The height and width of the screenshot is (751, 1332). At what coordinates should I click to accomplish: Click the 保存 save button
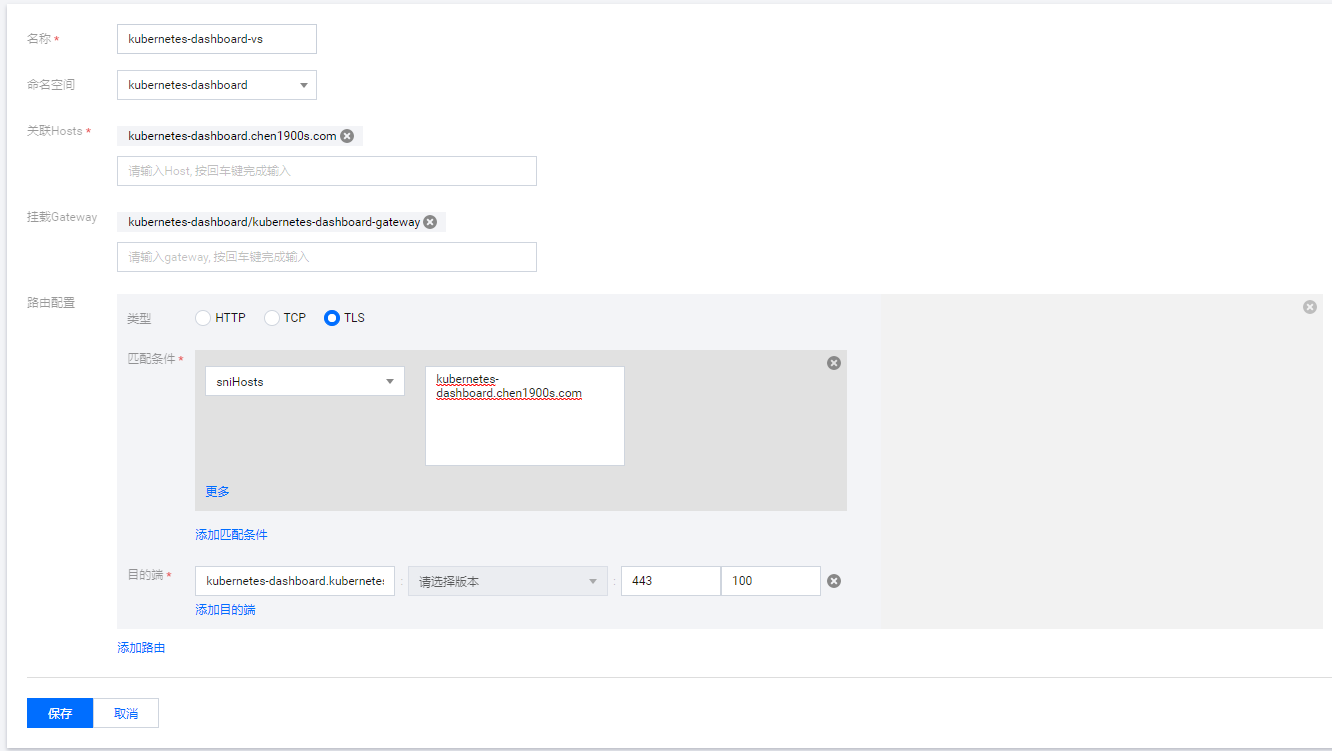tap(60, 713)
